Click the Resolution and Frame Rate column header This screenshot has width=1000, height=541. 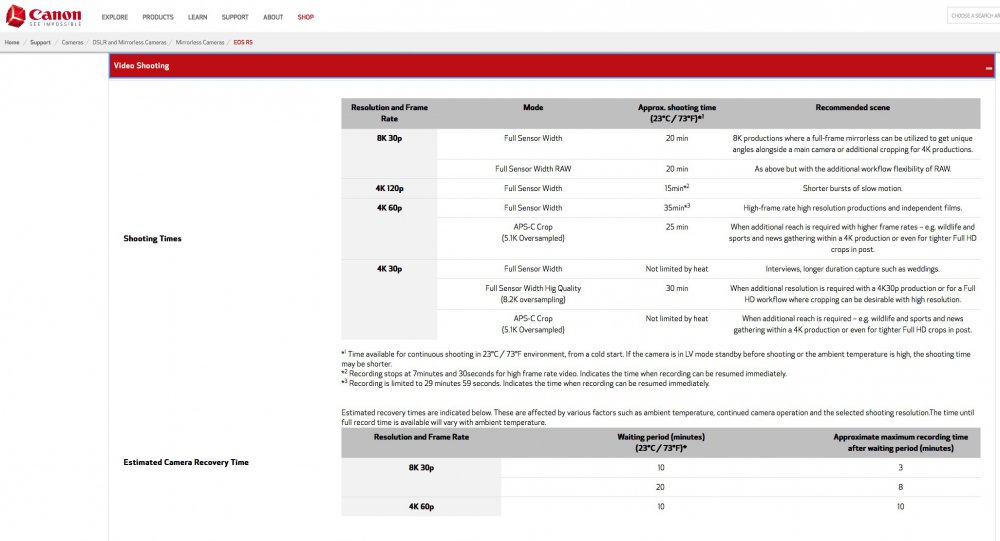(x=389, y=113)
